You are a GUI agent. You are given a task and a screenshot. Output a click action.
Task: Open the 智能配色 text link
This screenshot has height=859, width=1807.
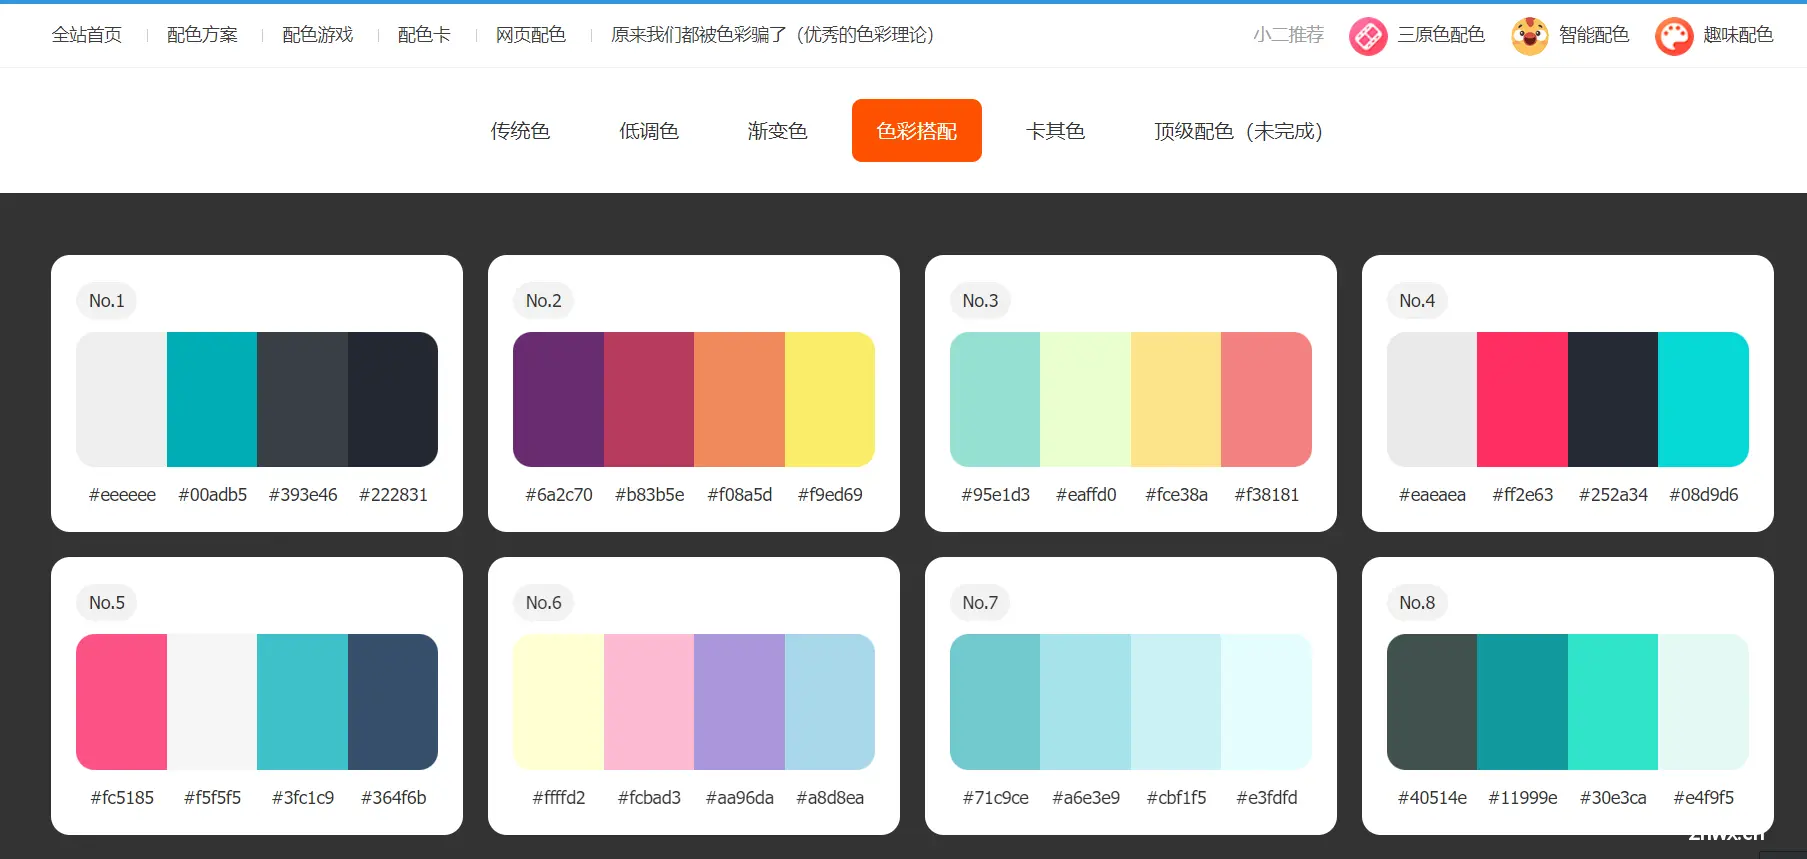pos(1594,35)
